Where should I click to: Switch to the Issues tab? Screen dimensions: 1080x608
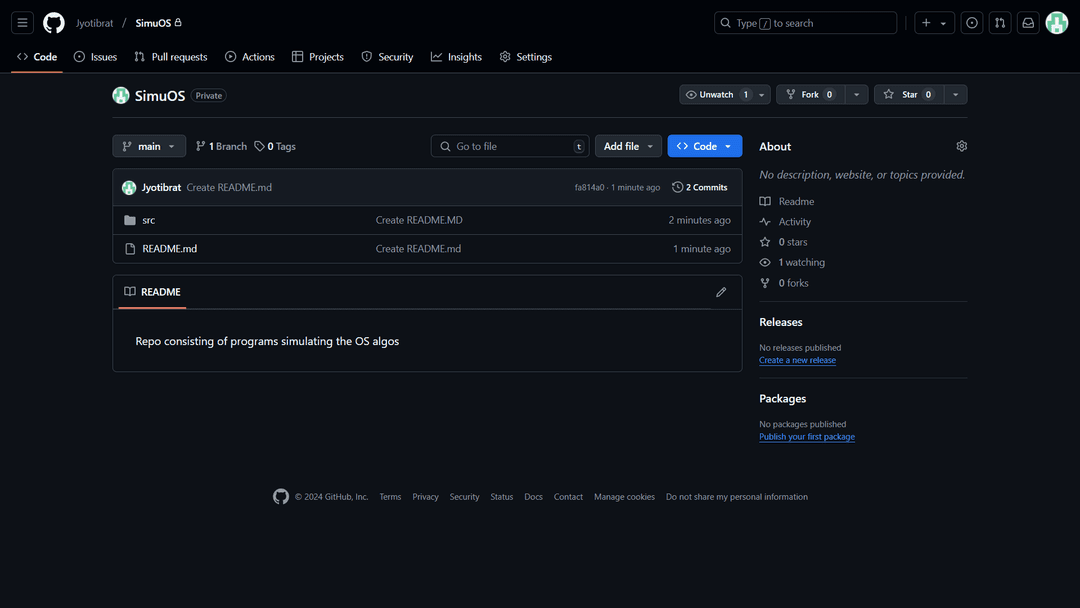pyautogui.click(x=95, y=56)
